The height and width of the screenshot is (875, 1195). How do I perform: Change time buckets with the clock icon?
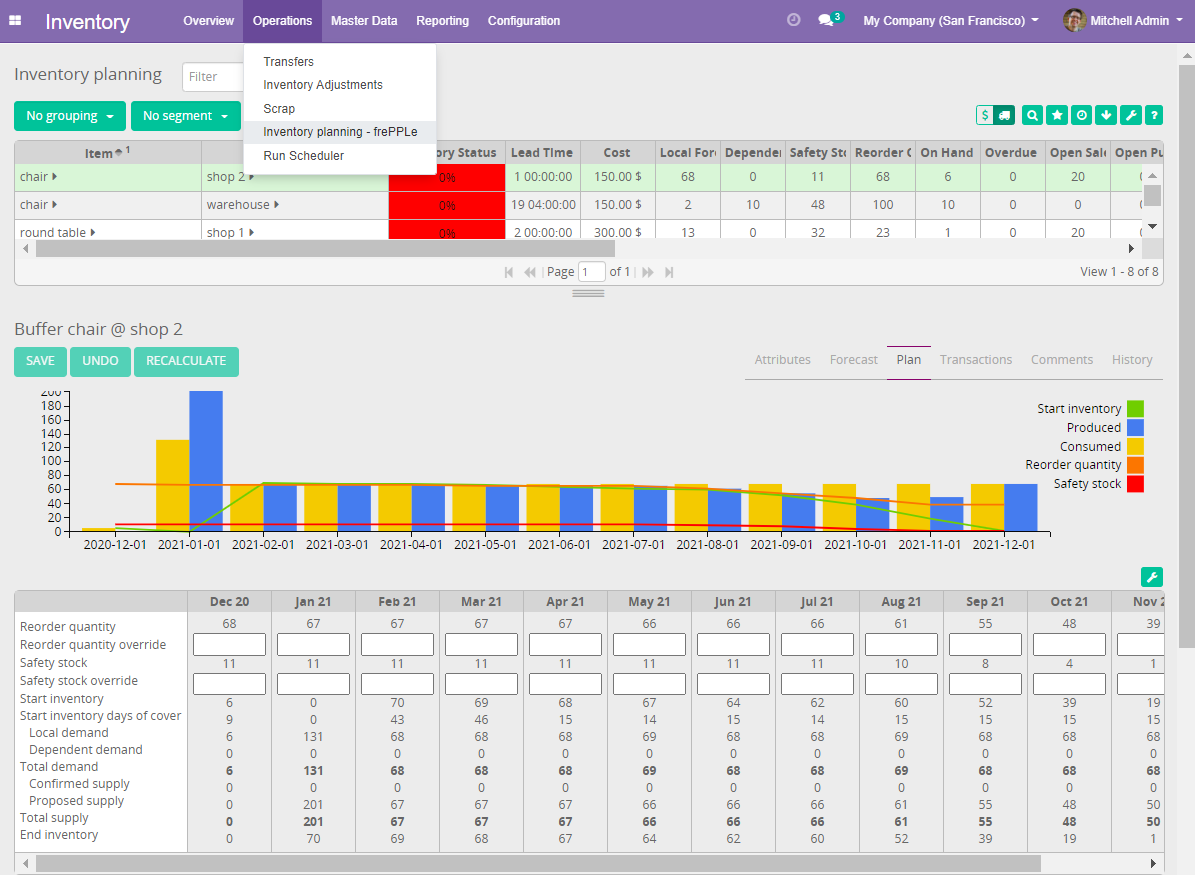(1081, 115)
